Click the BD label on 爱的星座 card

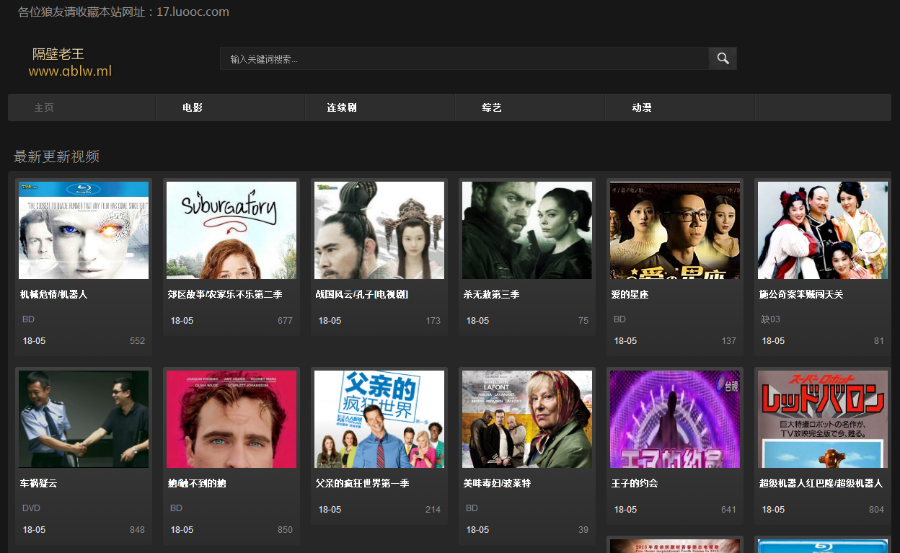tap(619, 319)
